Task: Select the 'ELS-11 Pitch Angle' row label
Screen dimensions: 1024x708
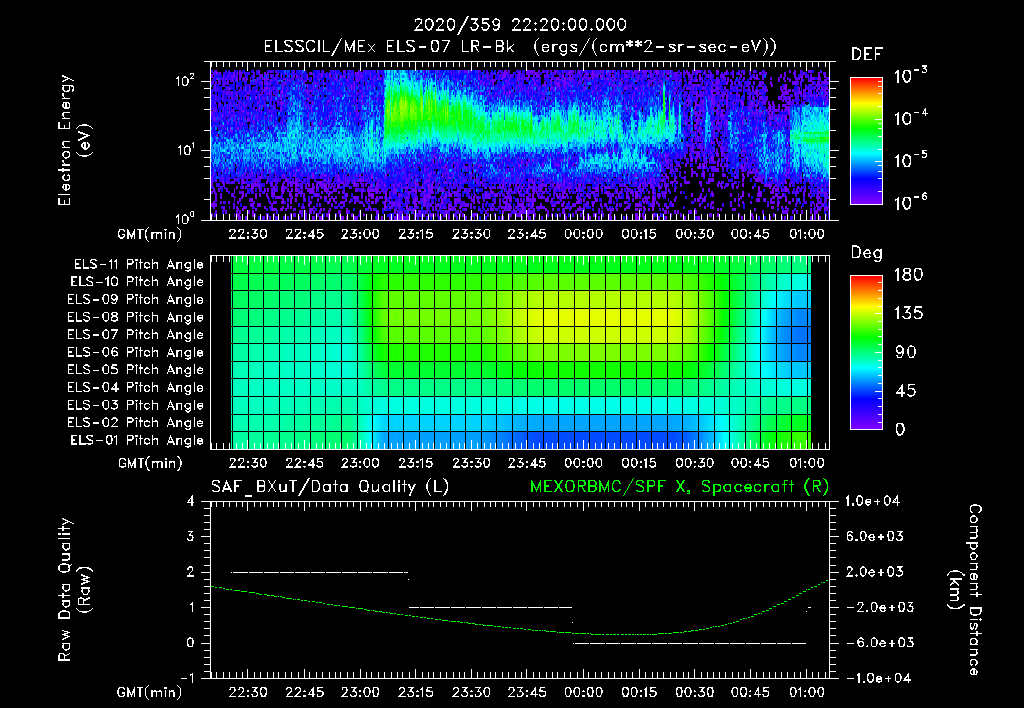Action: pyautogui.click(x=138, y=265)
